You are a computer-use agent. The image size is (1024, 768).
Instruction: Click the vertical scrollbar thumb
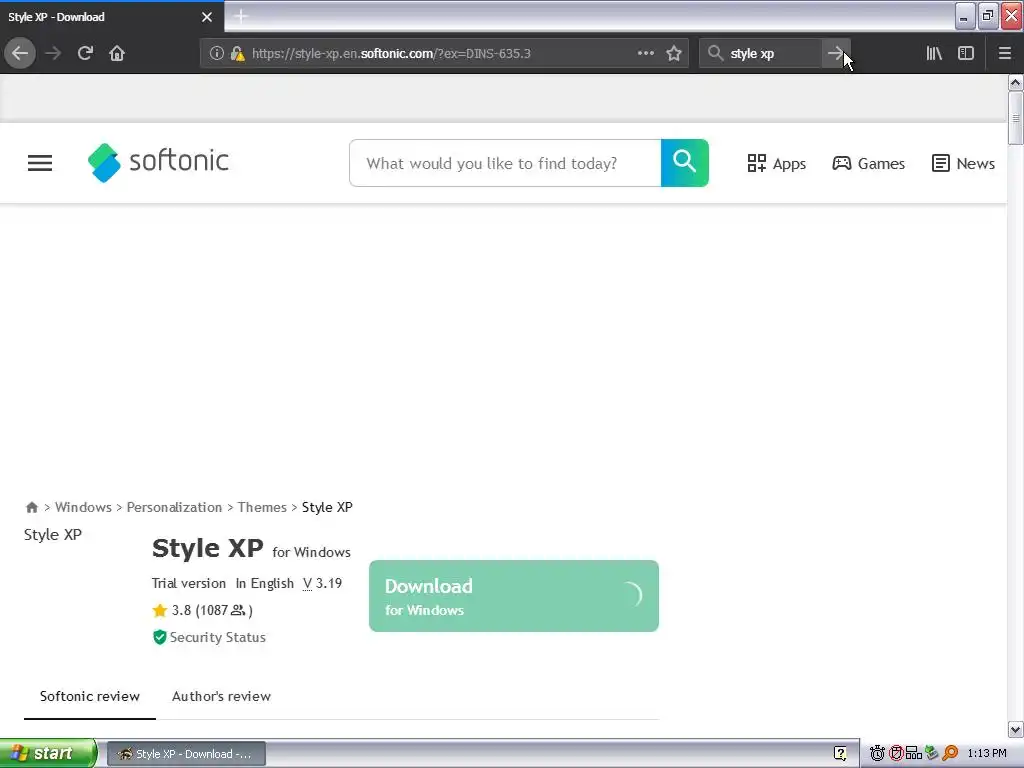[x=1015, y=118]
